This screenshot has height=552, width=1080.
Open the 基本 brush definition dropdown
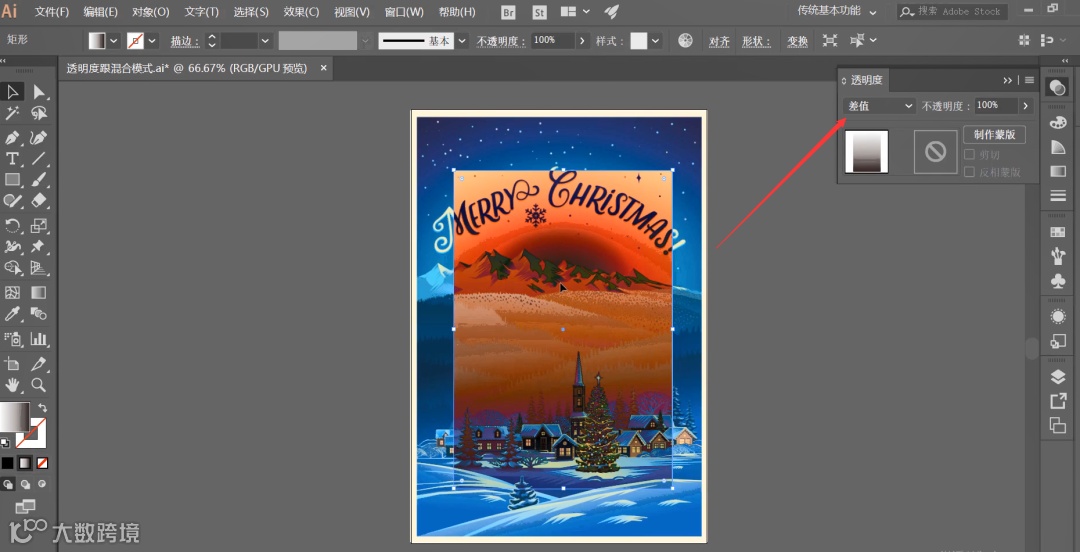(462, 41)
